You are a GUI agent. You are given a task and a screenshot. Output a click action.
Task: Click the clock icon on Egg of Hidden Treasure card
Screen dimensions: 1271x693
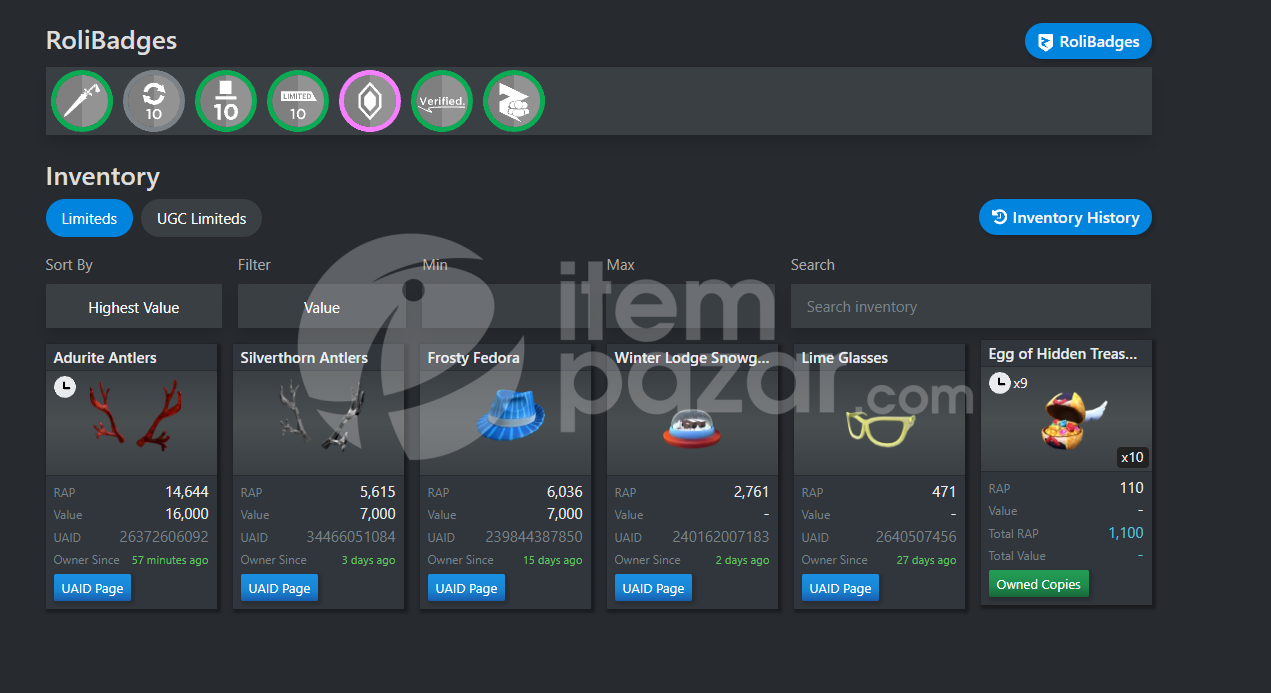tap(999, 382)
